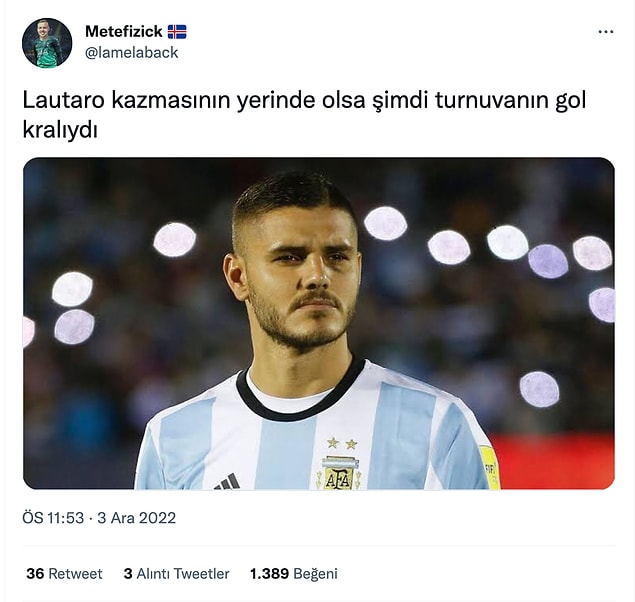The image size is (635, 602).
Task: Open the attached footballer photo
Action: pos(319,323)
